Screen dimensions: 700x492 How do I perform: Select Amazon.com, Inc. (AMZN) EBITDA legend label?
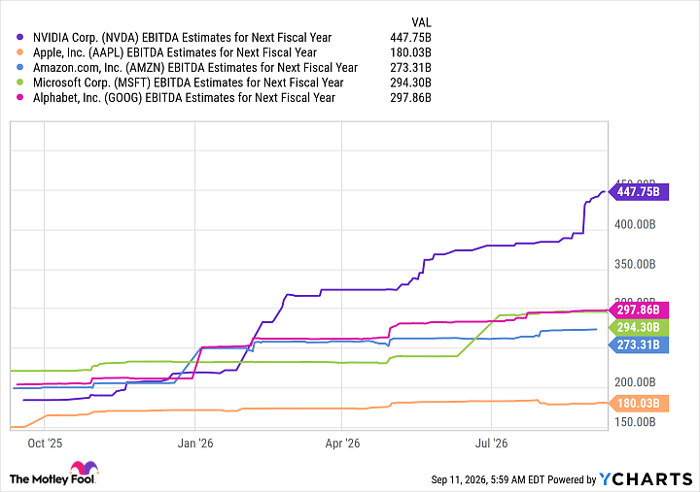point(195,67)
